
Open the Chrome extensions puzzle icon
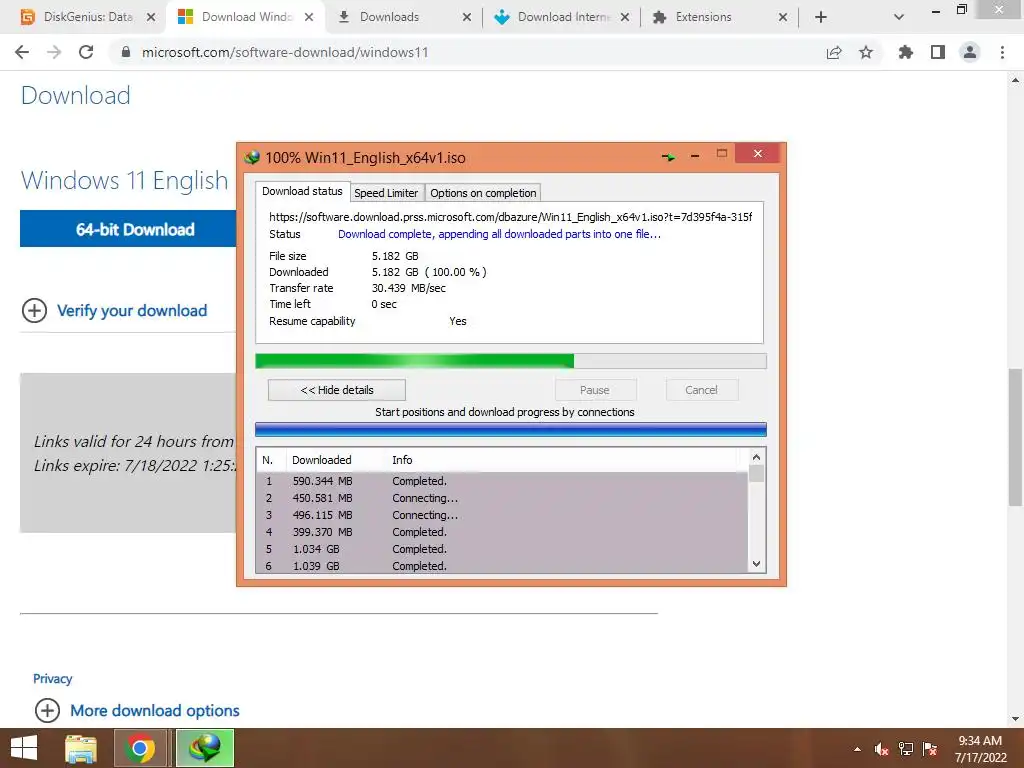906,52
